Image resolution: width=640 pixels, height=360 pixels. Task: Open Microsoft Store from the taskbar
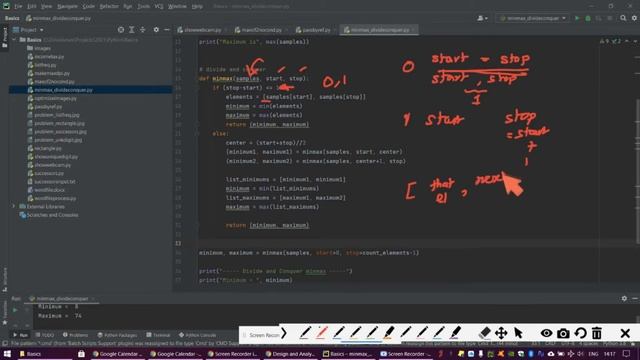(x=81, y=353)
